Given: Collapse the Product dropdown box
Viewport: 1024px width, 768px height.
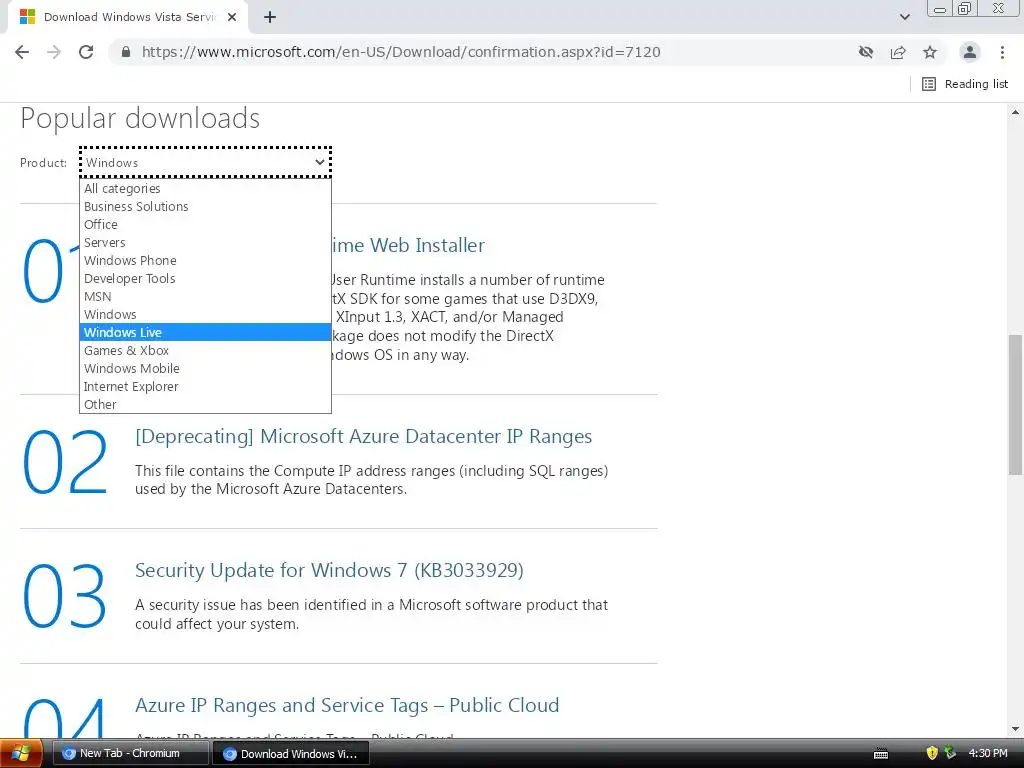Looking at the screenshot, I should 206,162.
